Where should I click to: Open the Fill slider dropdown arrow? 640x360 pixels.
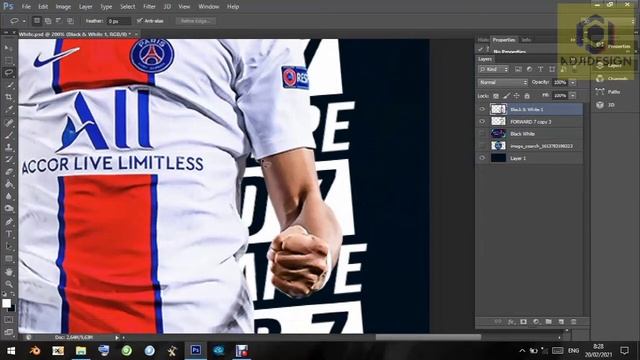coord(573,96)
